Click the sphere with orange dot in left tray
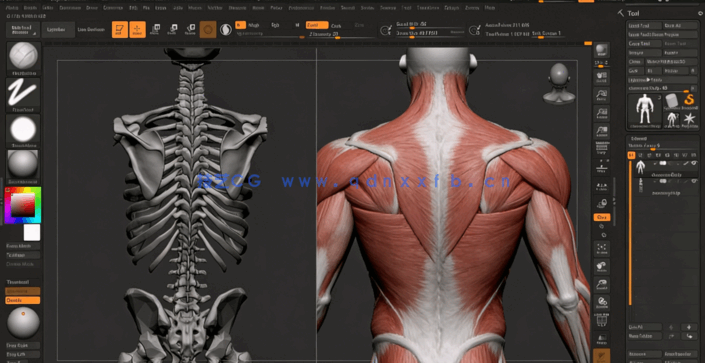The width and height of the screenshot is (705, 363). 23,322
